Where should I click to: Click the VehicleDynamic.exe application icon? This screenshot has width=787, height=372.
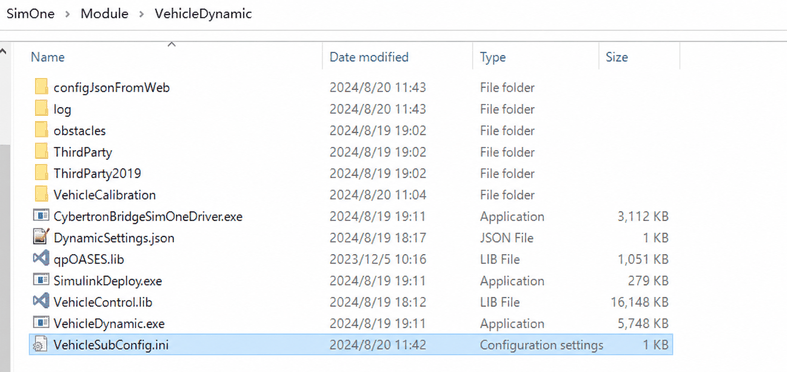coord(41,323)
